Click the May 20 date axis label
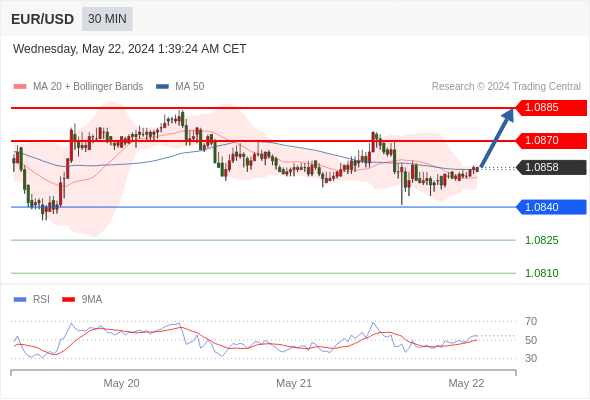This screenshot has height=400, width=590. click(x=121, y=383)
